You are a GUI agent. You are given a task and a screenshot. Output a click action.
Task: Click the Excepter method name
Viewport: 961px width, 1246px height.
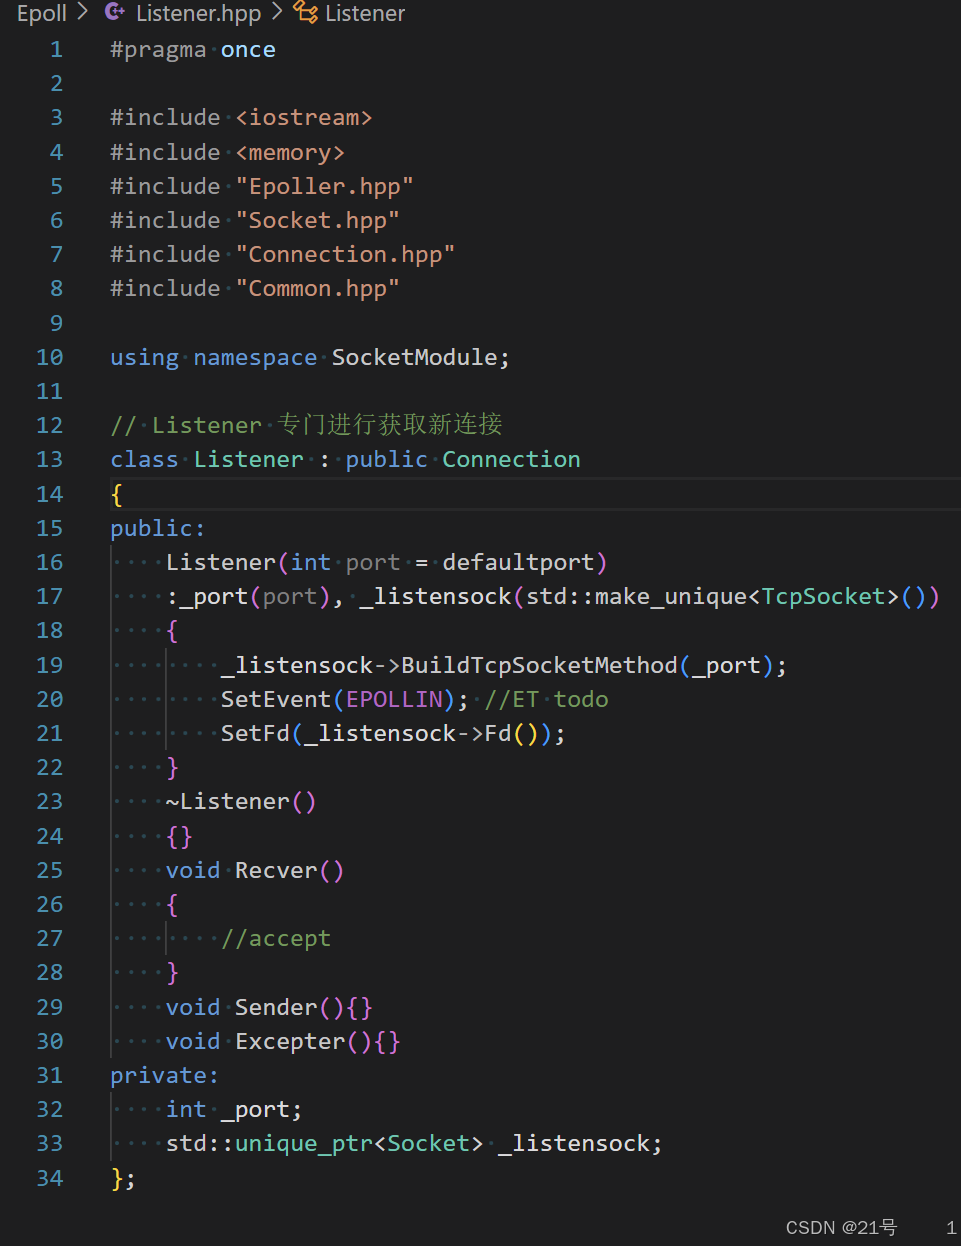tap(290, 1041)
